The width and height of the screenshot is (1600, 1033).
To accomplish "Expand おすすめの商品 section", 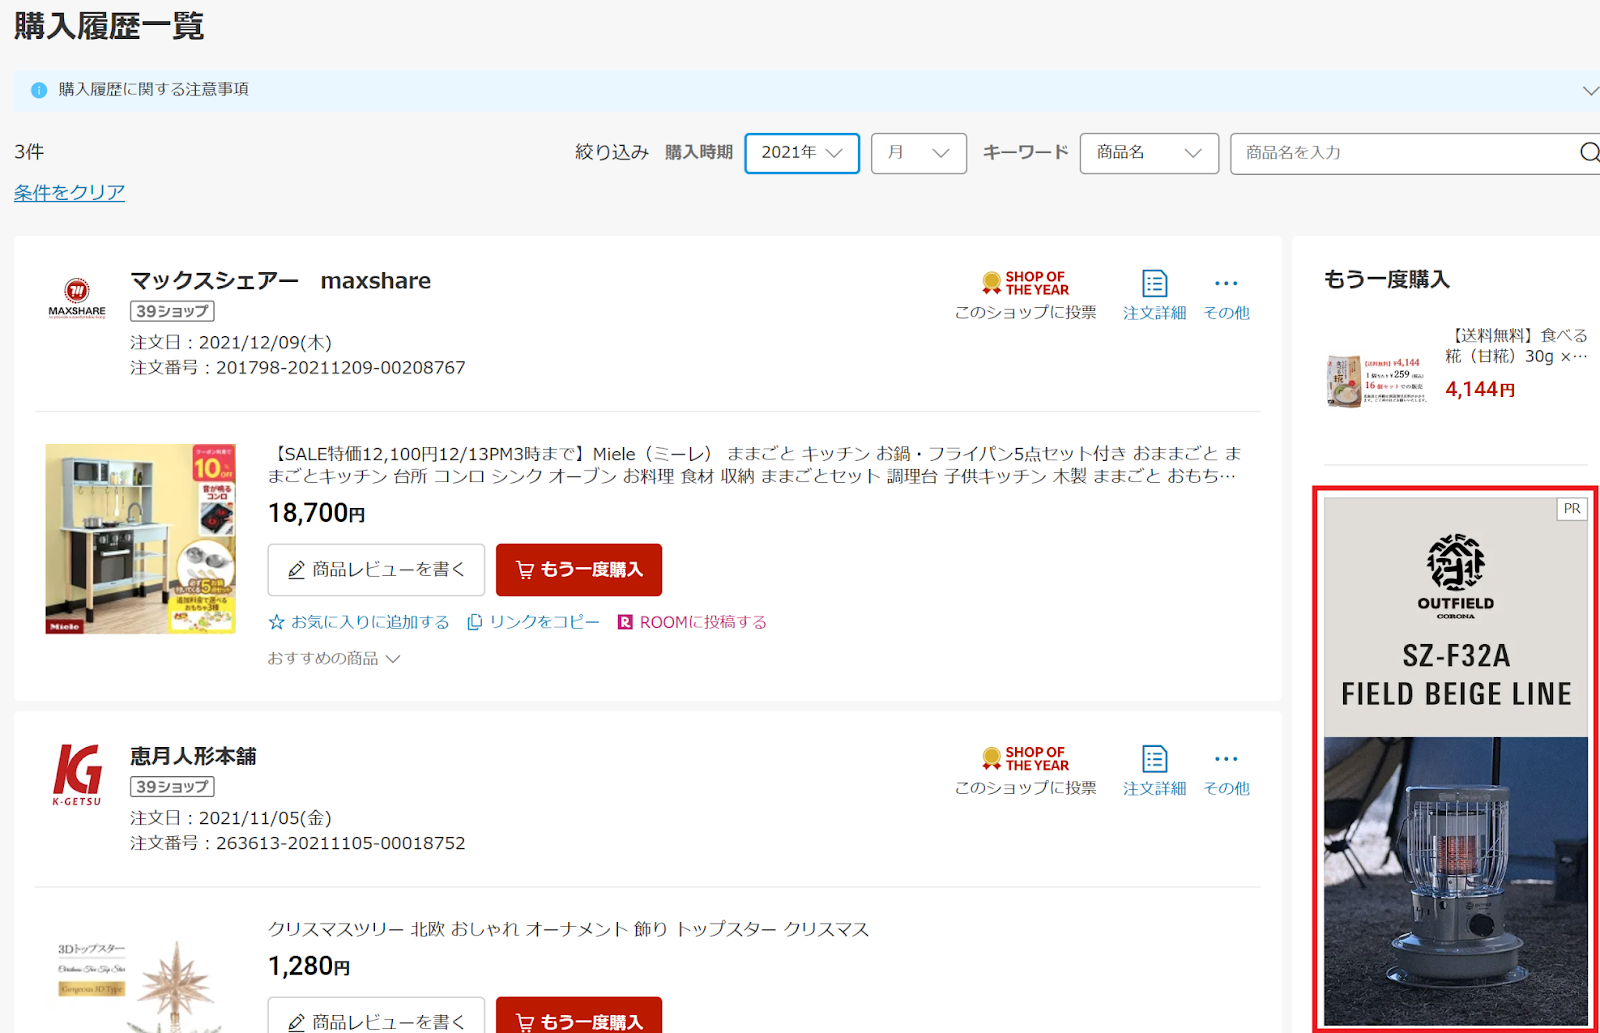I will click(333, 658).
